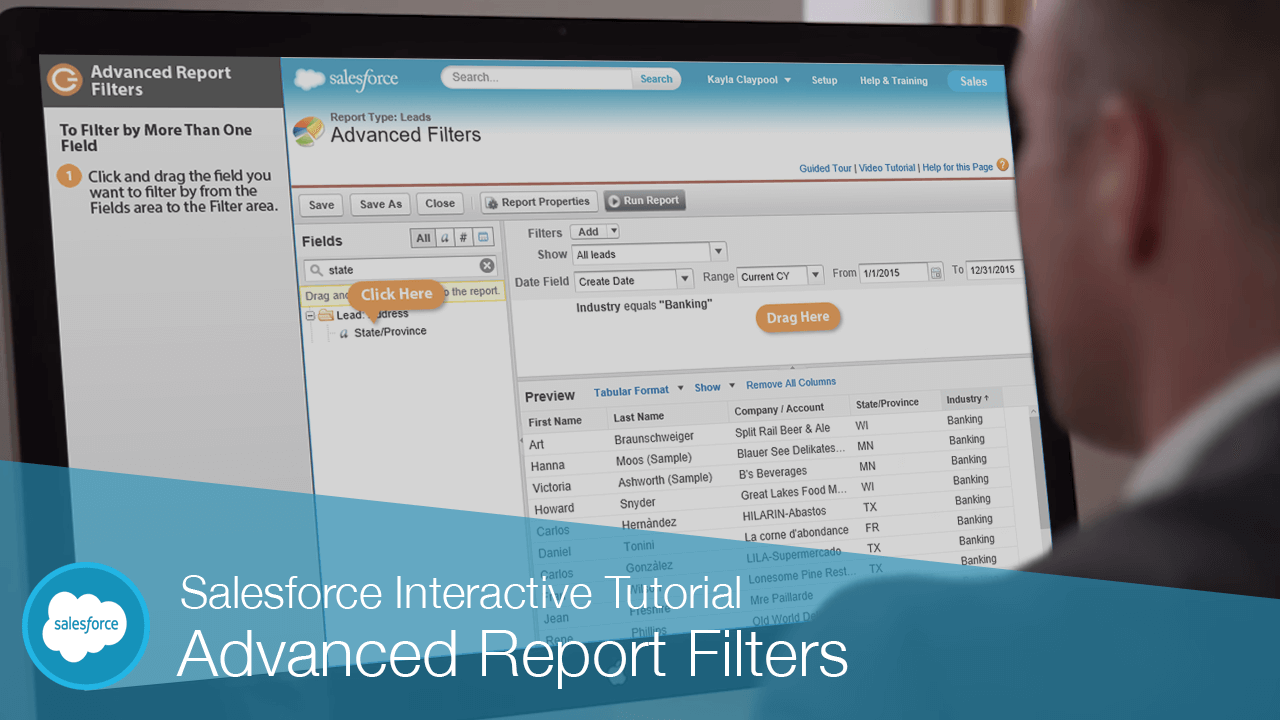
Task: Clear the state field search with the x icon
Action: (x=487, y=266)
